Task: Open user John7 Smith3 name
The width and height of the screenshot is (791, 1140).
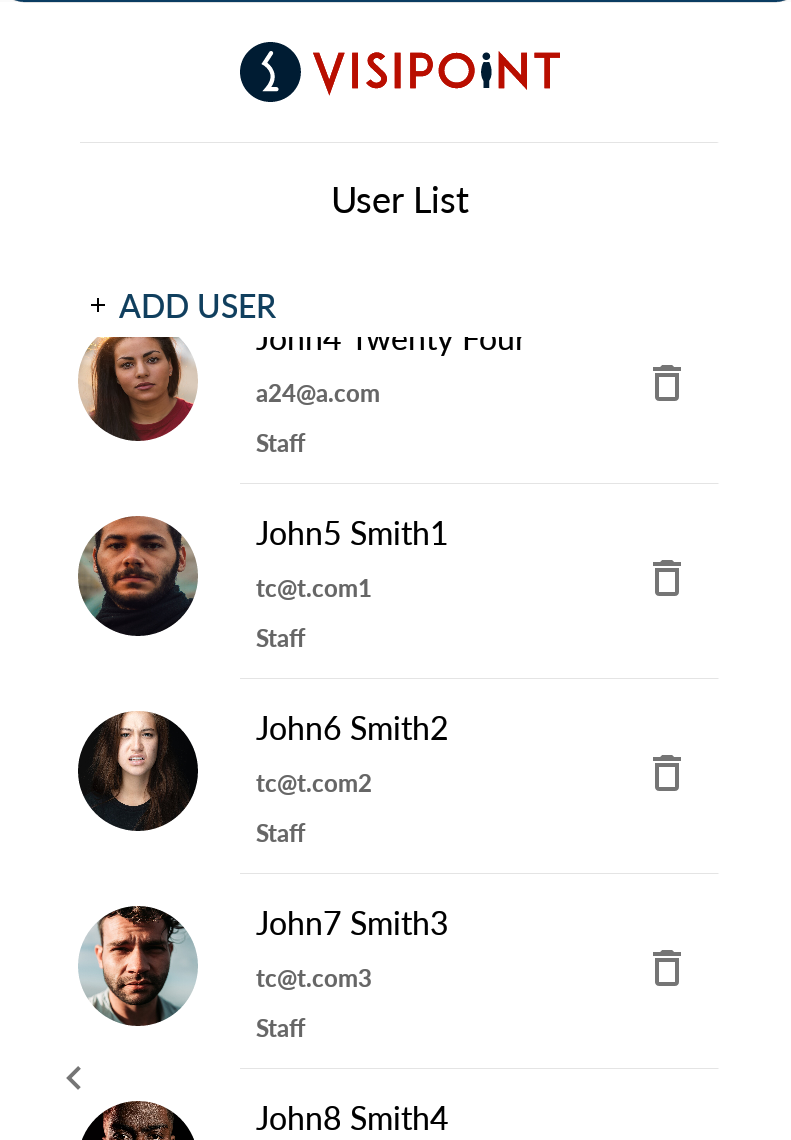Action: pos(351,924)
